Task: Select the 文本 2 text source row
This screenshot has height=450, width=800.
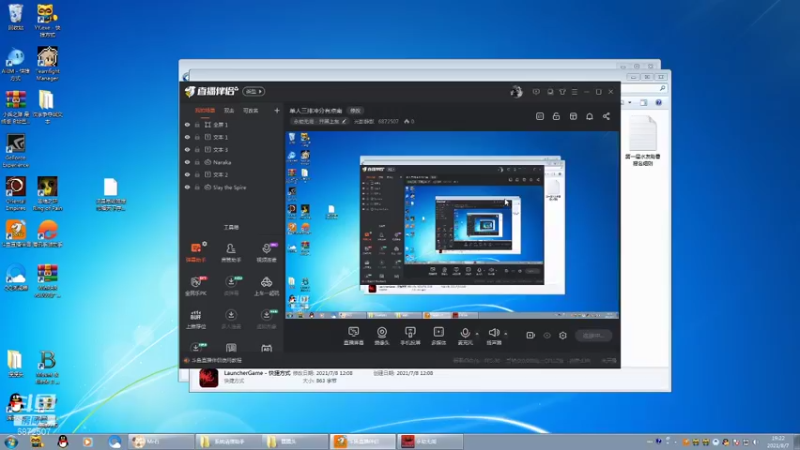Action: pyautogui.click(x=233, y=174)
